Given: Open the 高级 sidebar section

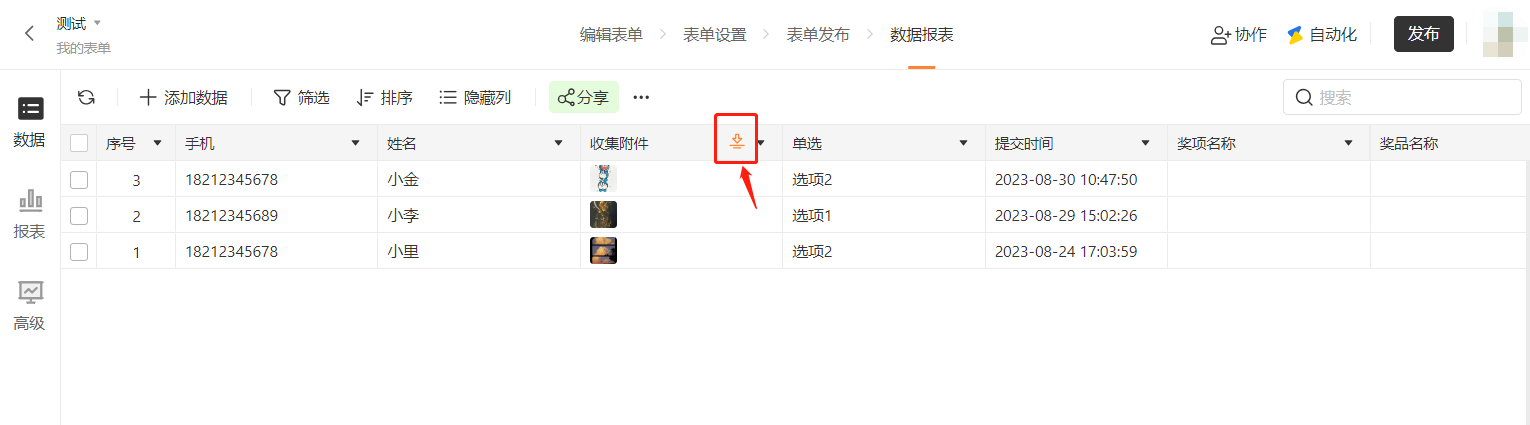Looking at the screenshot, I should click(x=30, y=306).
